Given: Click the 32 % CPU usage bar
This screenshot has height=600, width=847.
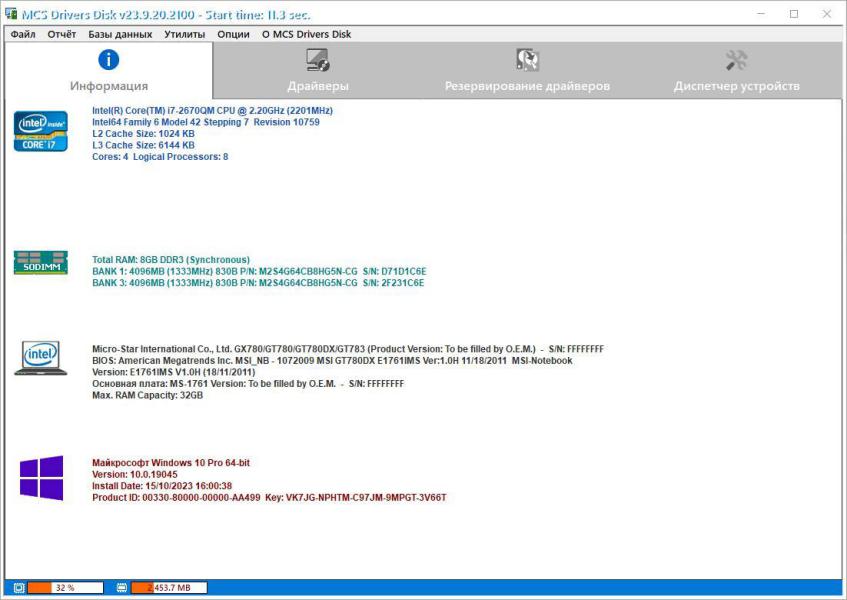Looking at the screenshot, I should click(65, 588).
